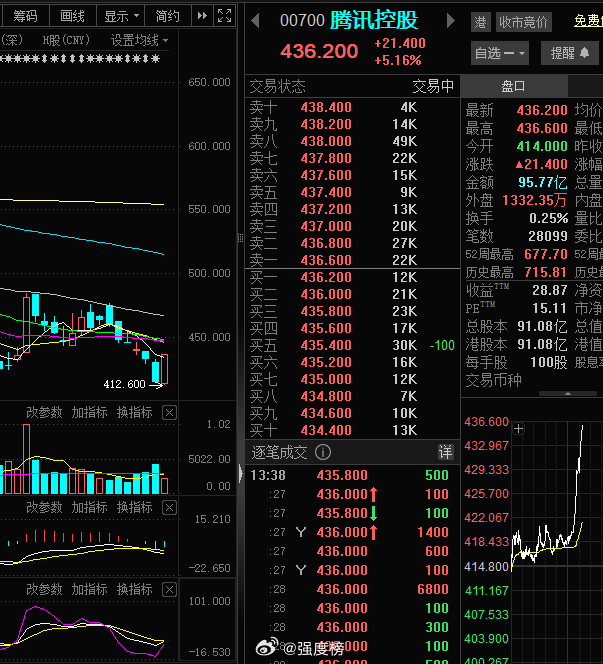Switch to the 盘口 tab
Viewport: 603px width, 664px height.
513,86
